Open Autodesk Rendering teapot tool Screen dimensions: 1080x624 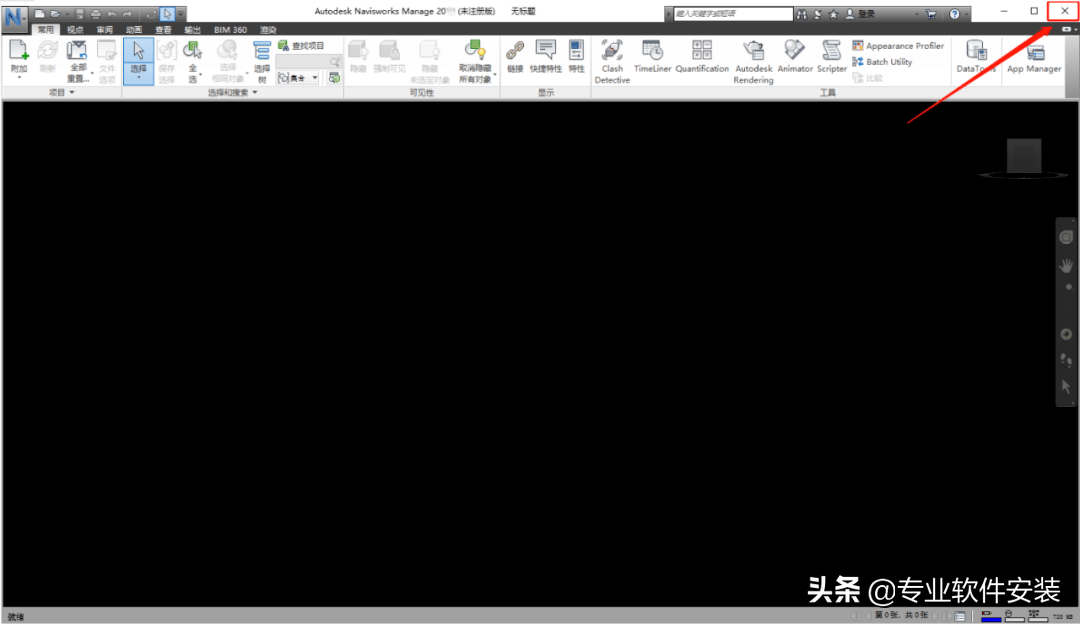(754, 61)
